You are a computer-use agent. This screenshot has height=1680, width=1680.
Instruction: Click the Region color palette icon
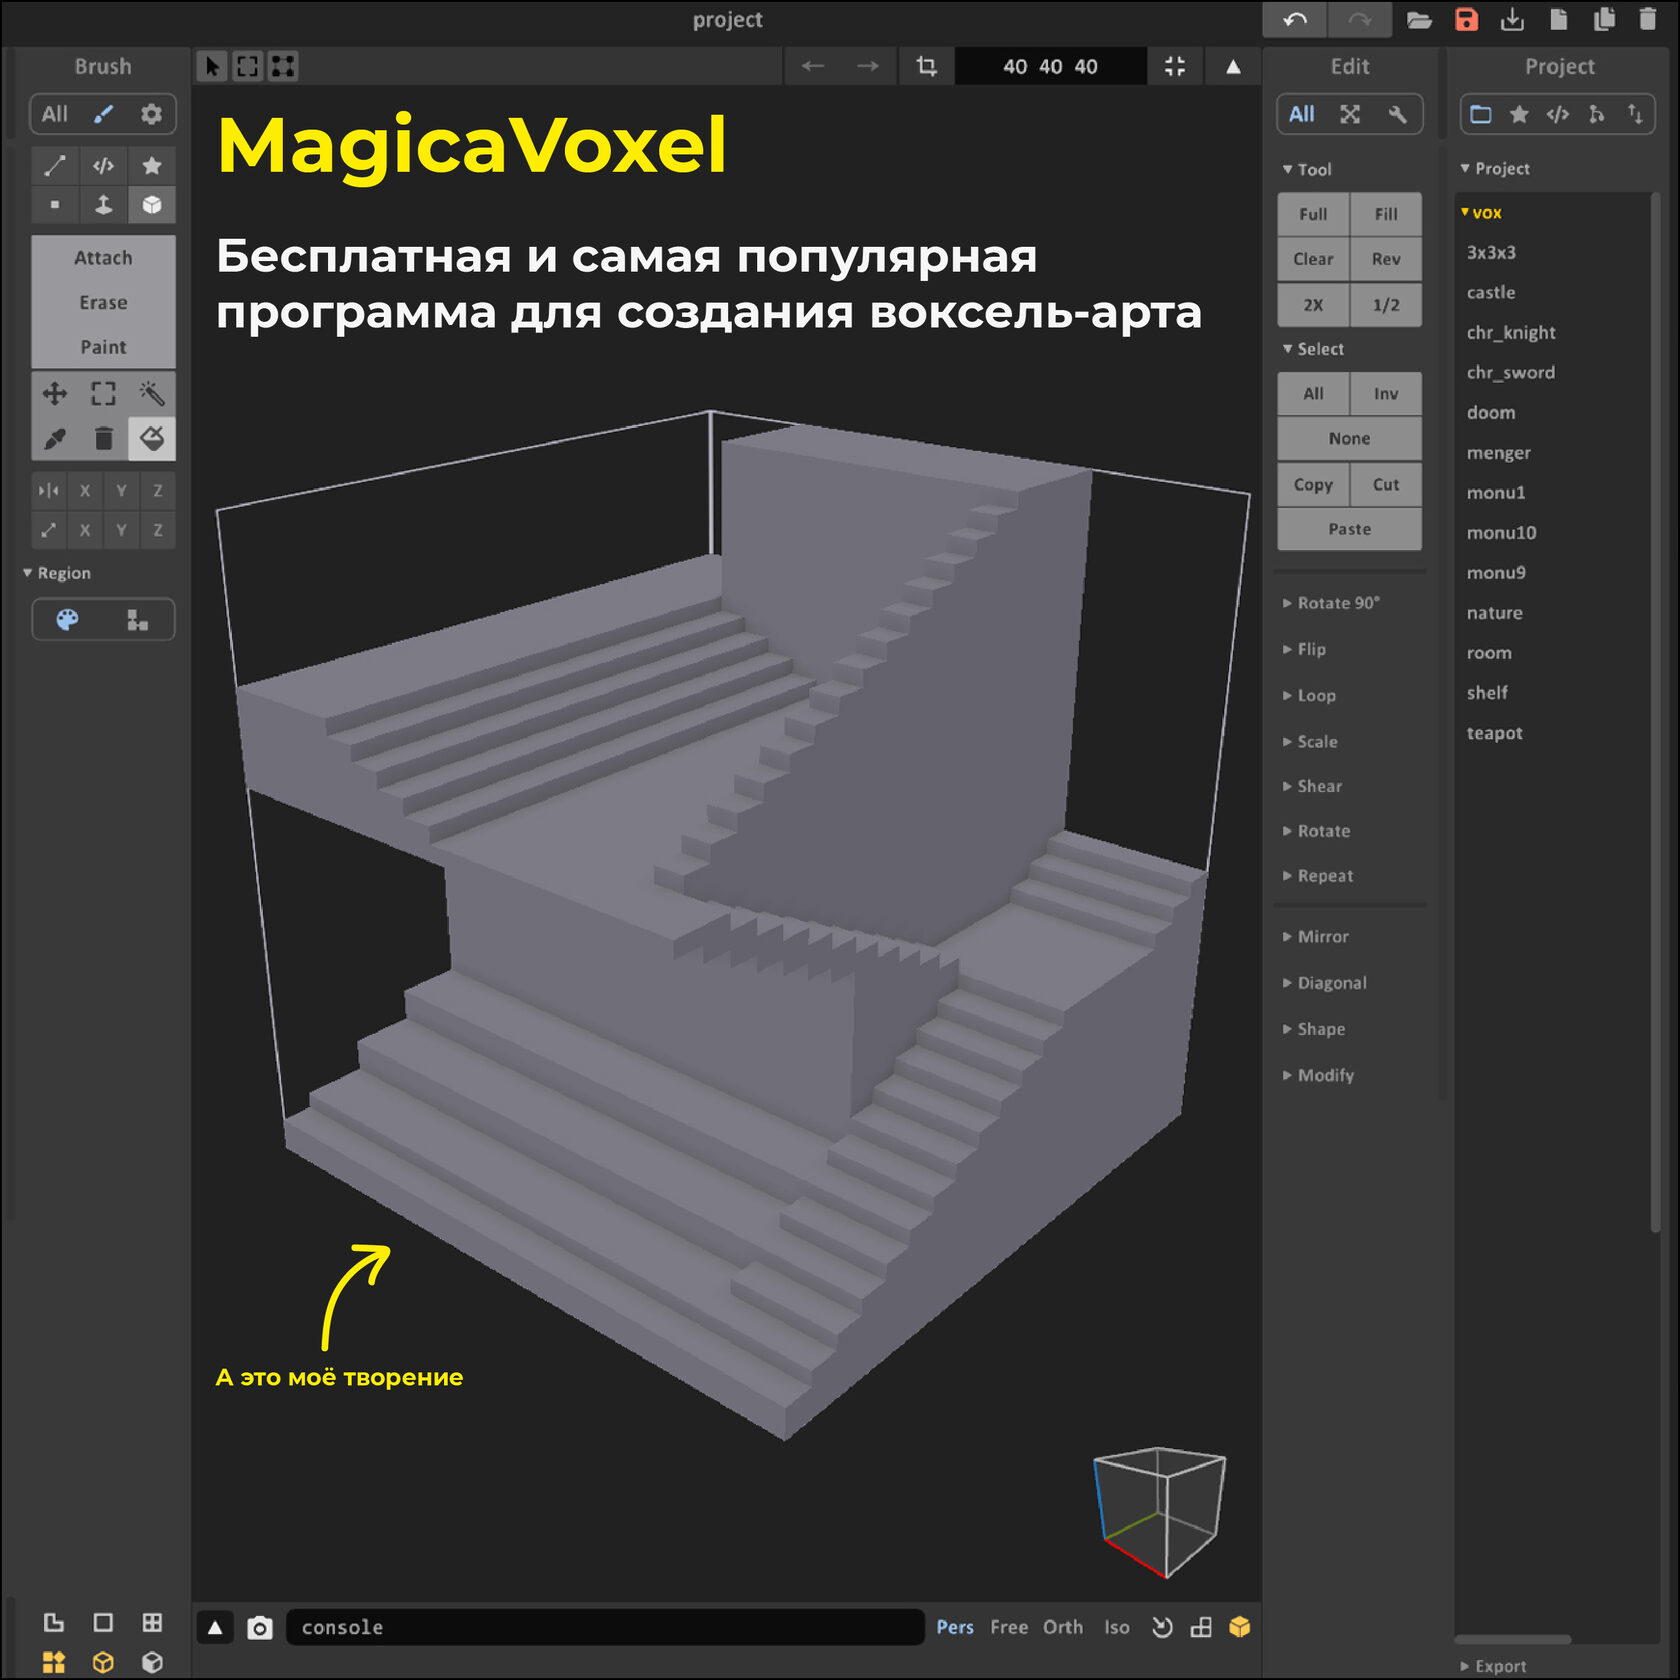pos(67,620)
